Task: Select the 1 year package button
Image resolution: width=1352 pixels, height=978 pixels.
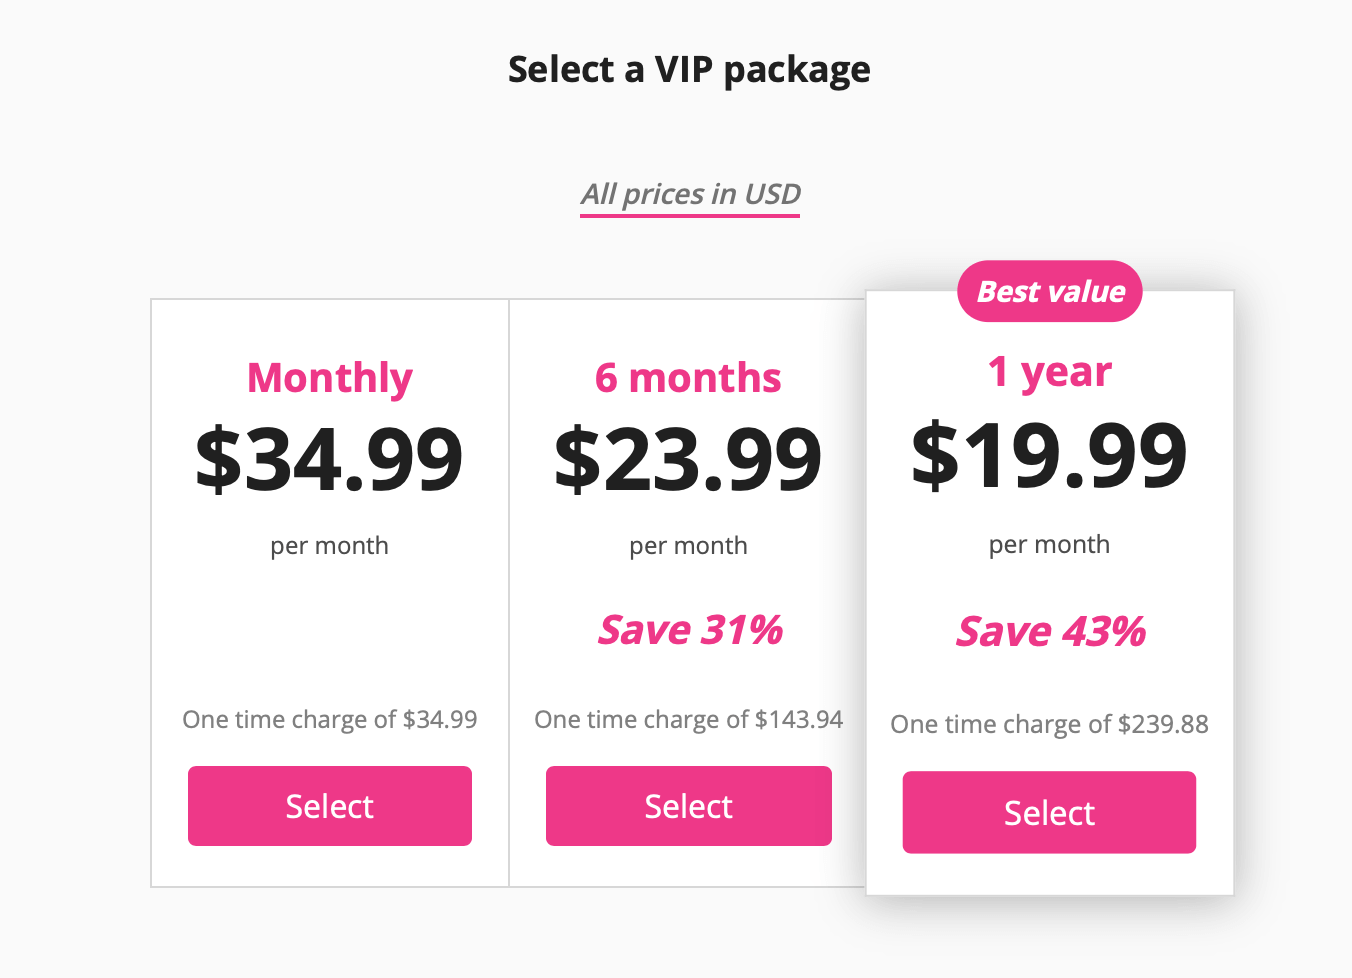Action: point(1049,812)
